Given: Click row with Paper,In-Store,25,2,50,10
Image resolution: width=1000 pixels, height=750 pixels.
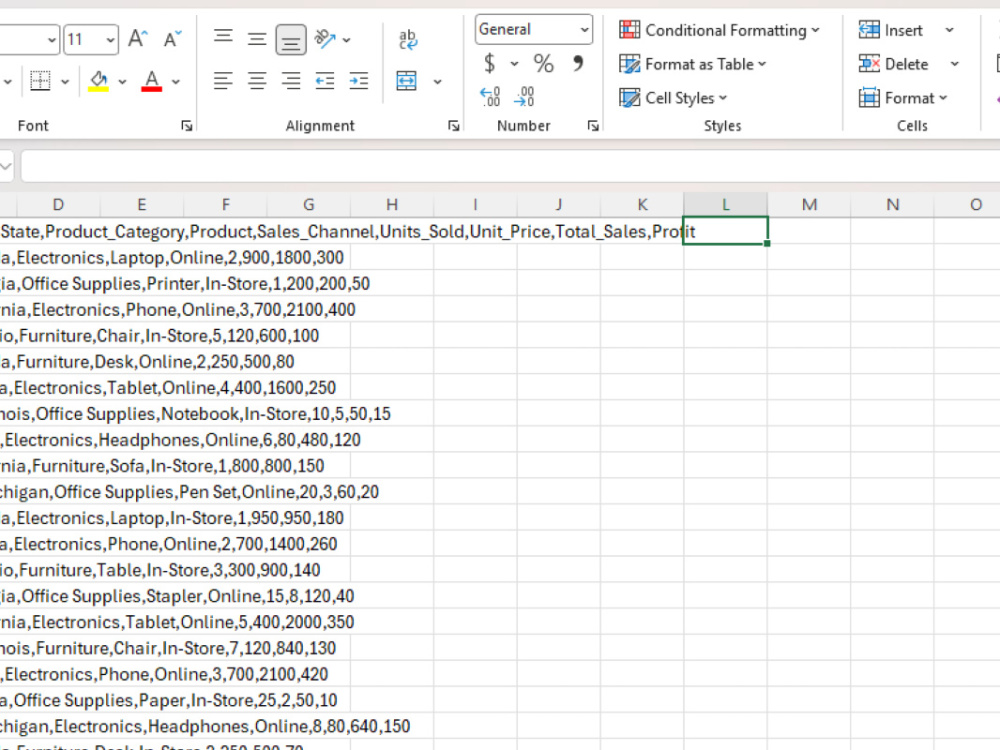Looking at the screenshot, I should pyautogui.click(x=168, y=700).
